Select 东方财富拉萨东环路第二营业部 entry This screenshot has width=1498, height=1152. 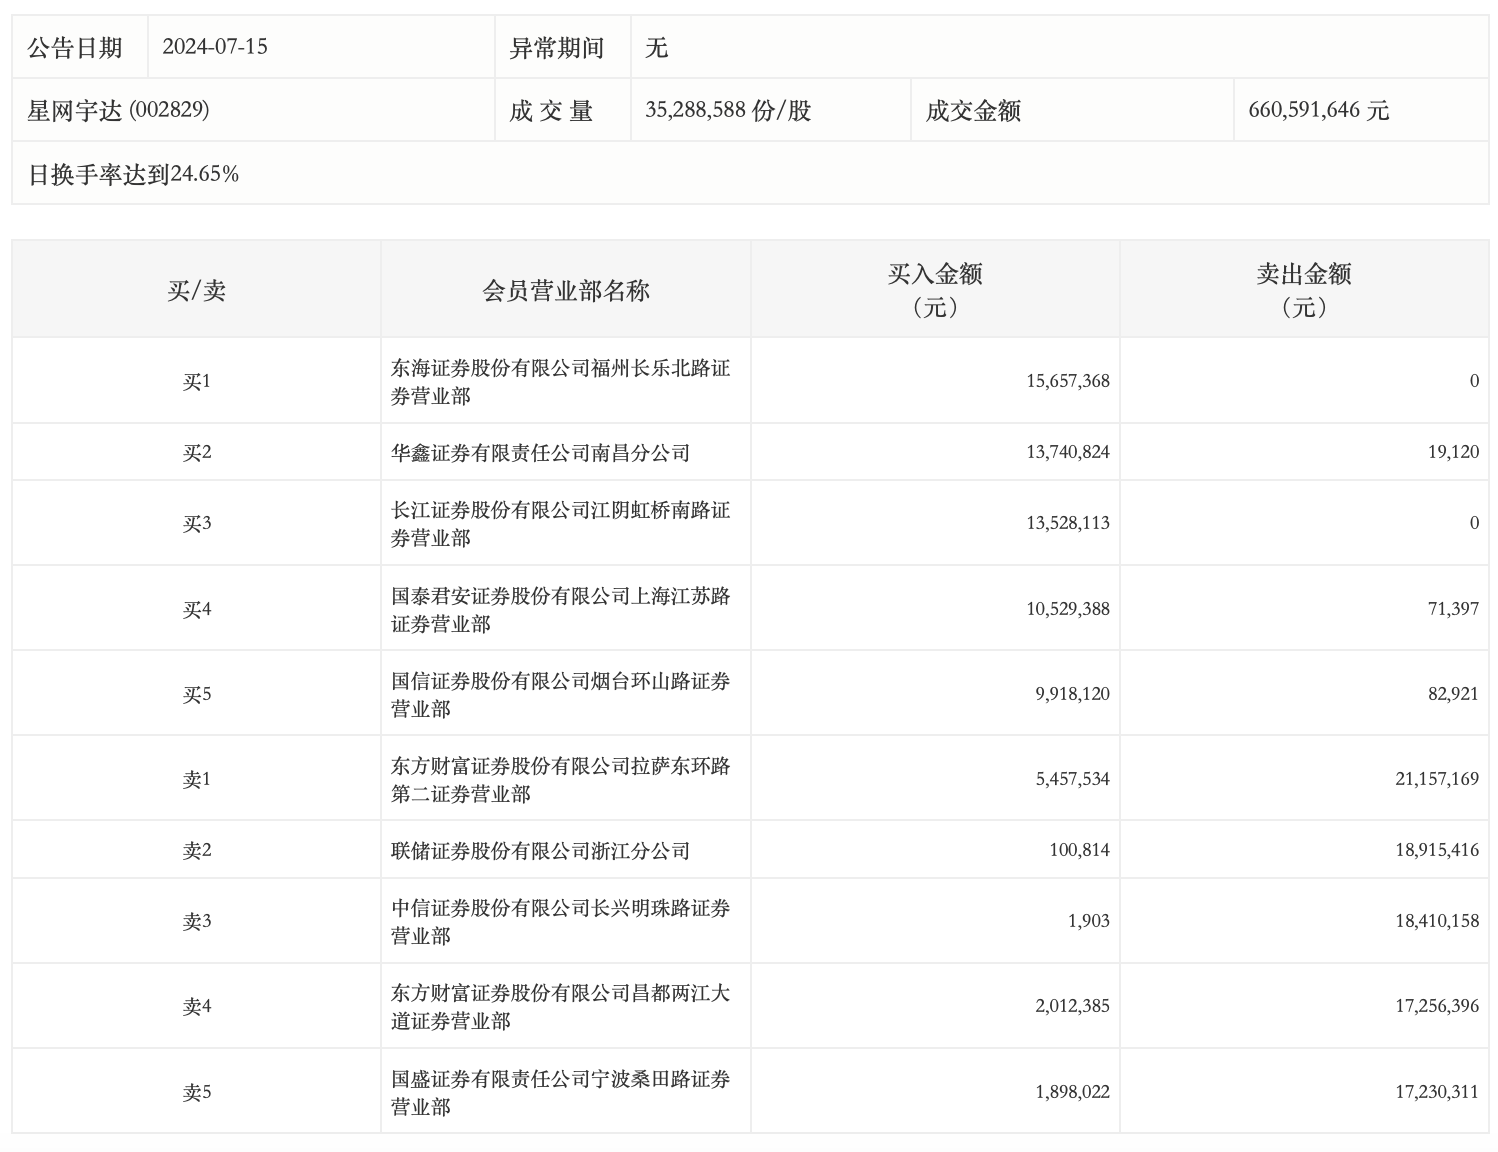[561, 780]
